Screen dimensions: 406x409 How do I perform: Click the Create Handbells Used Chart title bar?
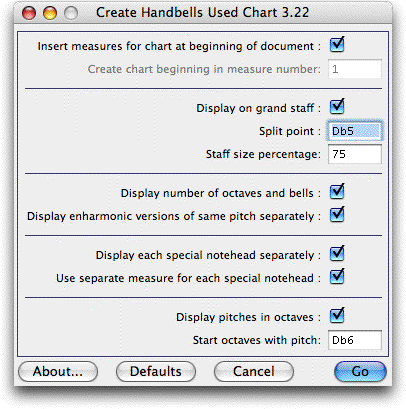click(x=203, y=13)
